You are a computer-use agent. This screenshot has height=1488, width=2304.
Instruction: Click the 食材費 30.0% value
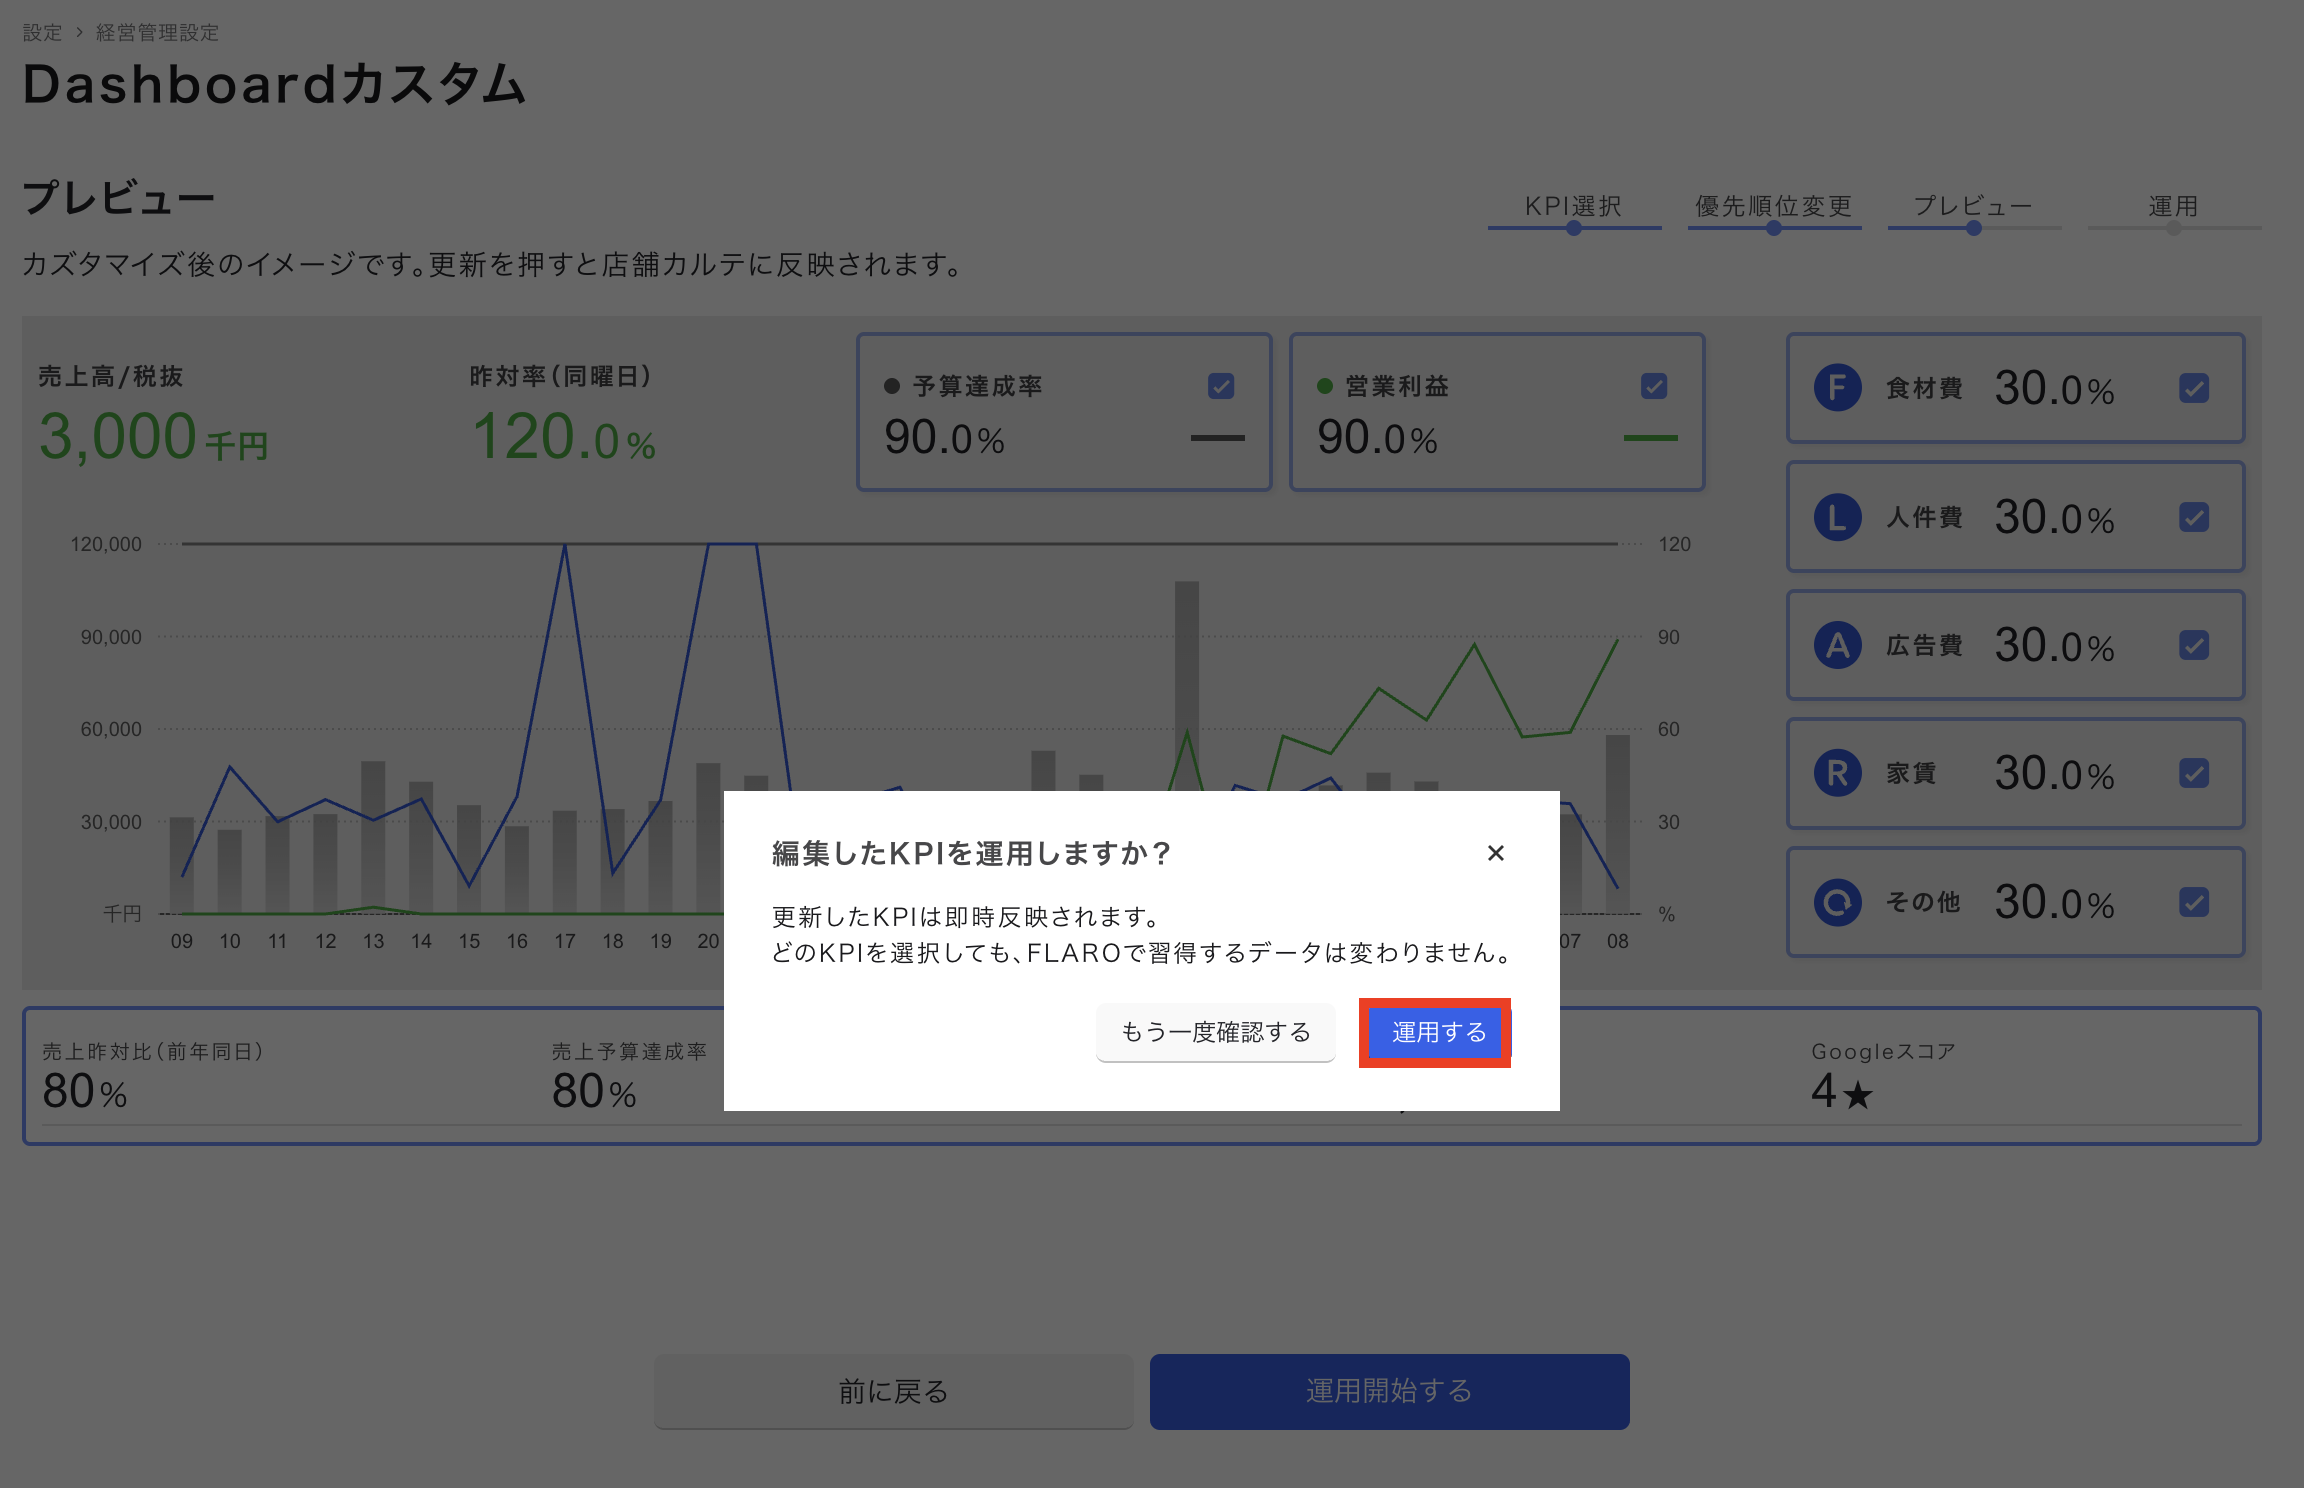[x=2054, y=388]
